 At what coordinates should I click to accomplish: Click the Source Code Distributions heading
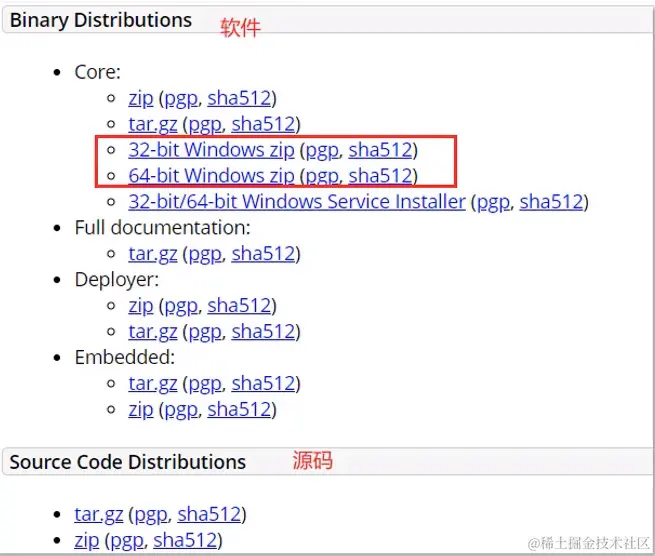coord(127,462)
